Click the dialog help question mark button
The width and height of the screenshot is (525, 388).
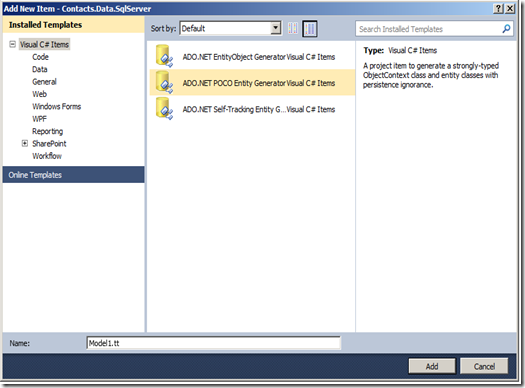498,8
